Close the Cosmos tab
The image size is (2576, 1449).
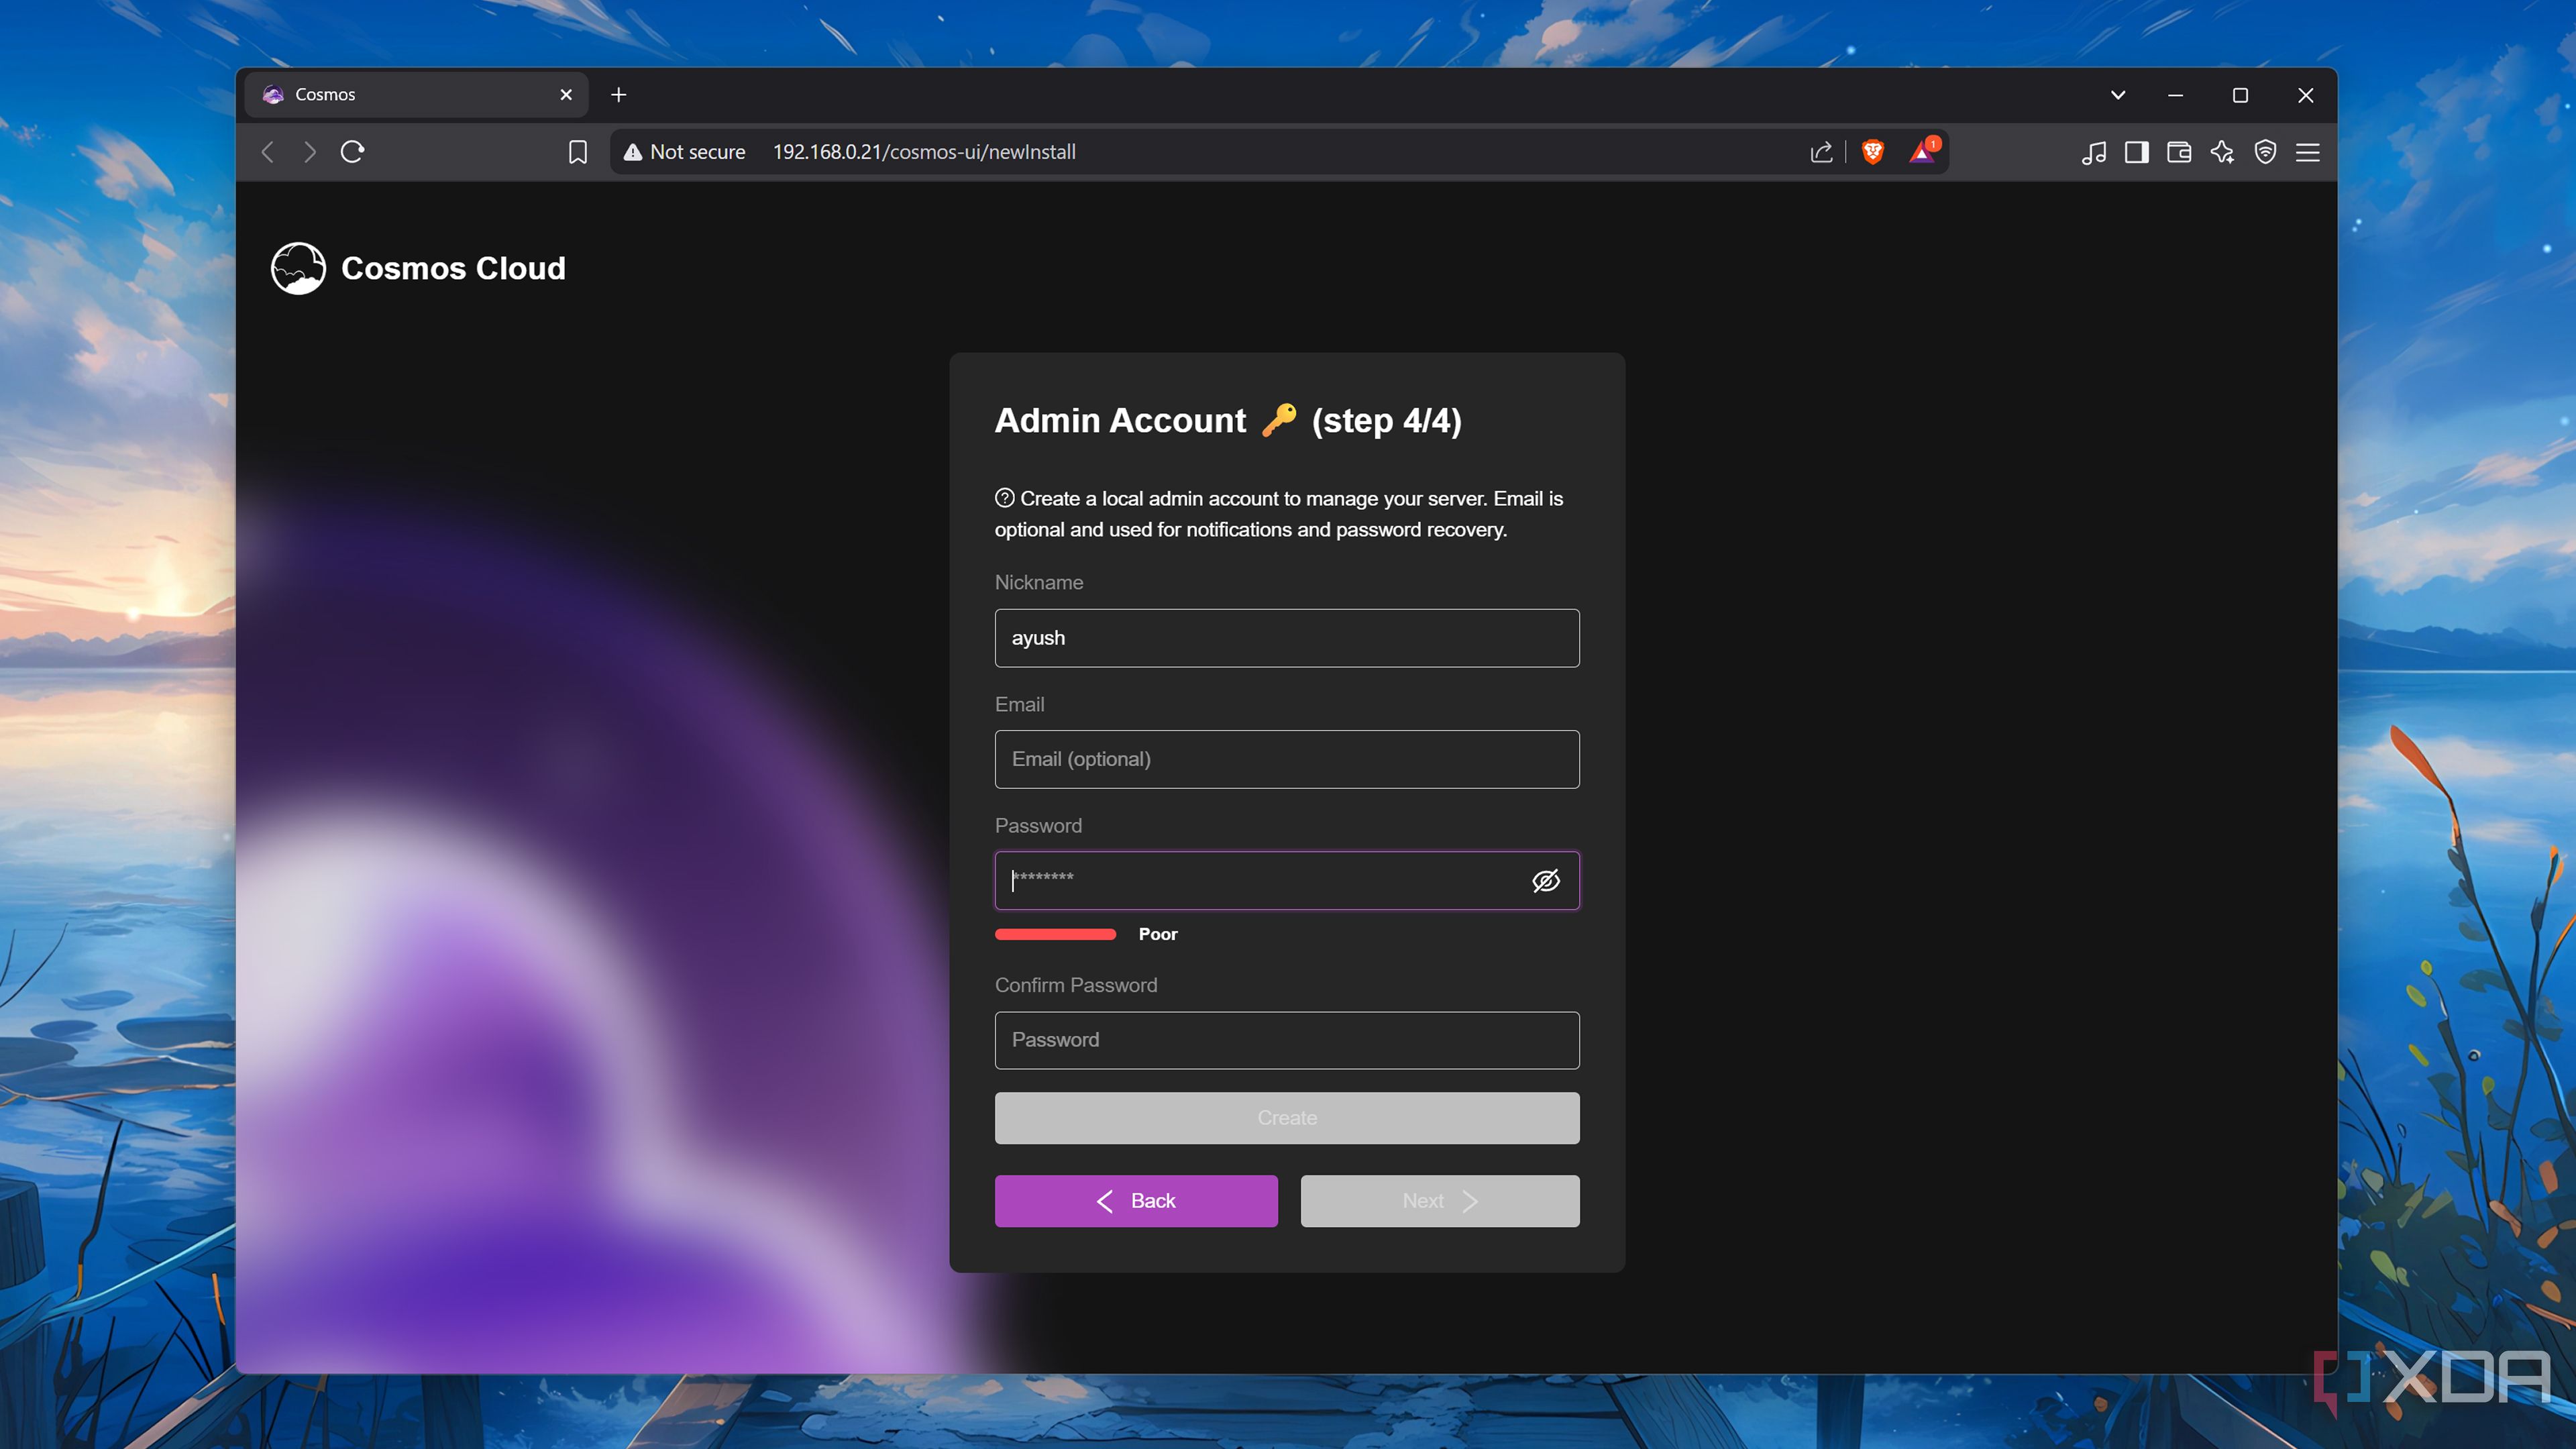coord(566,94)
